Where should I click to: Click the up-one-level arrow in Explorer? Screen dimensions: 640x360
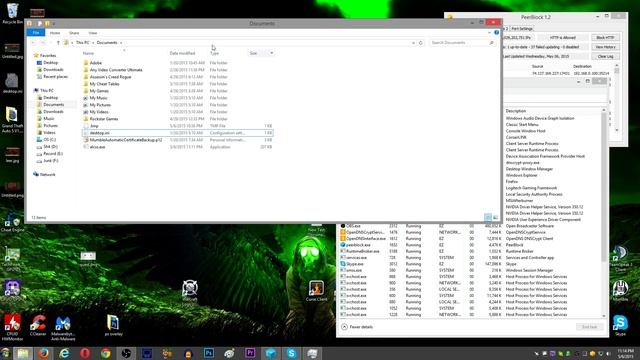[x=58, y=42]
